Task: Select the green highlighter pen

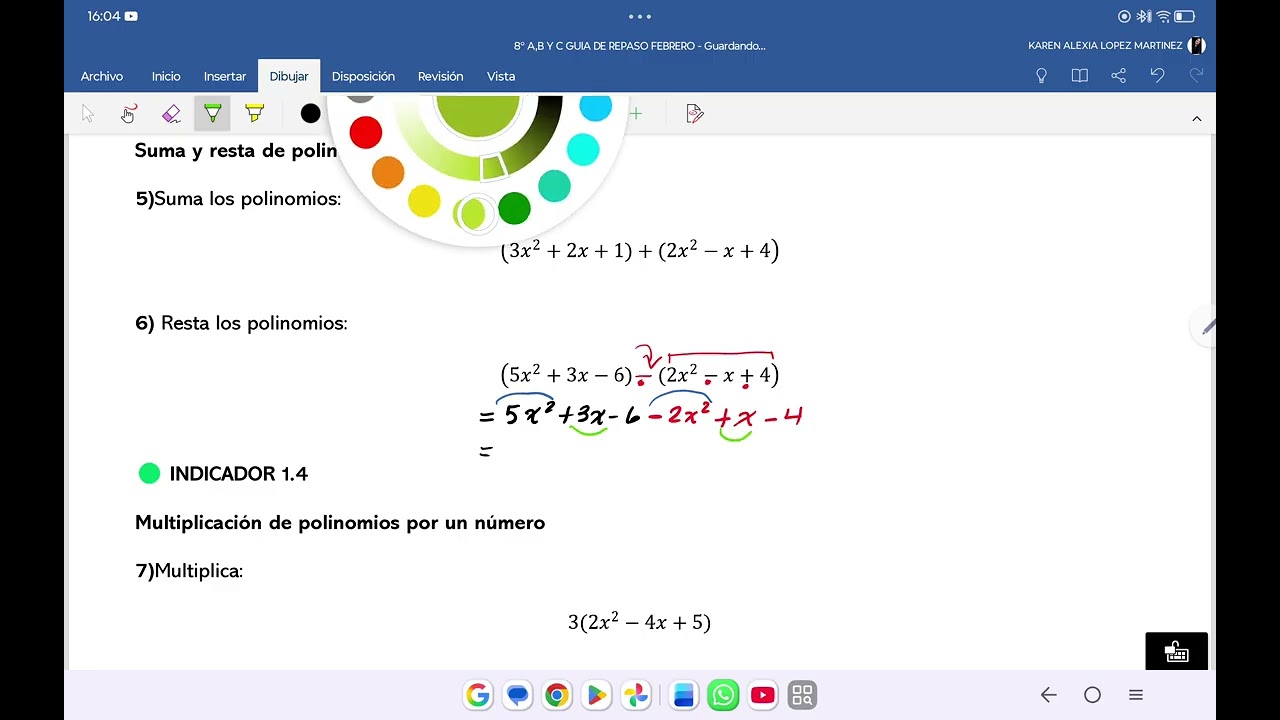Action: point(212,114)
